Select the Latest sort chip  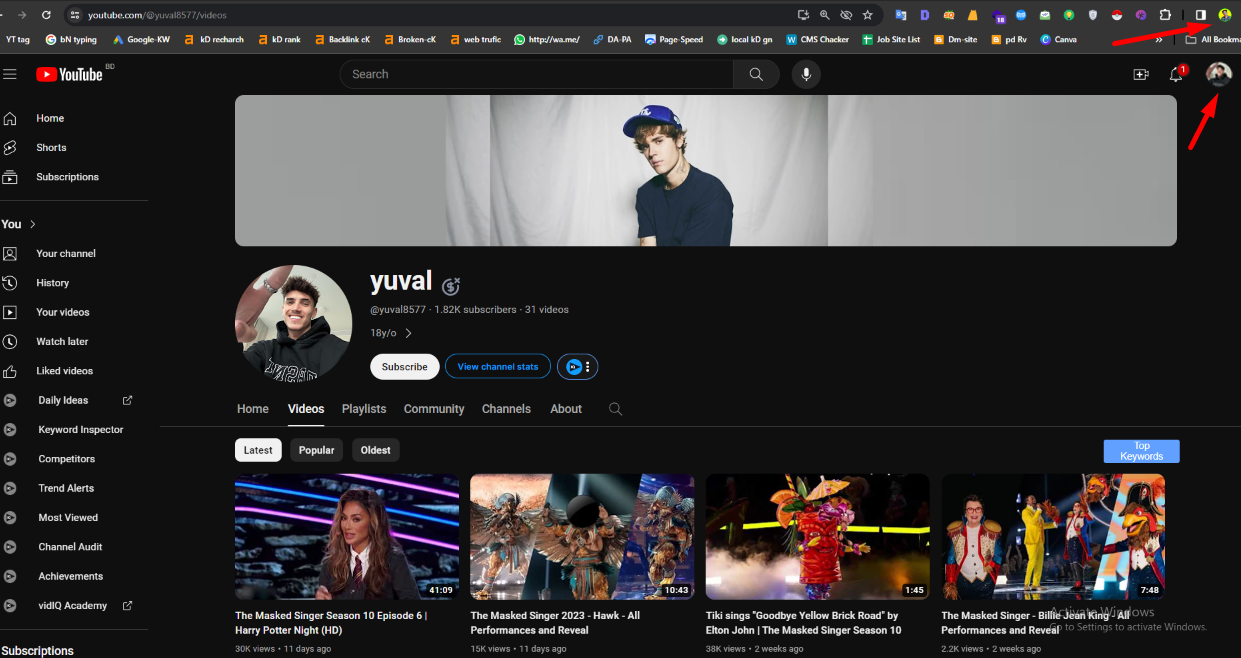click(258, 450)
